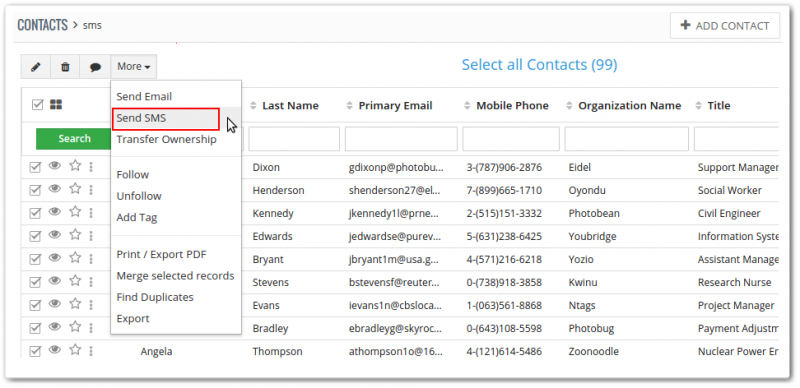800x388 pixels.
Task: Sort by Last Name column
Action: pos(290,106)
